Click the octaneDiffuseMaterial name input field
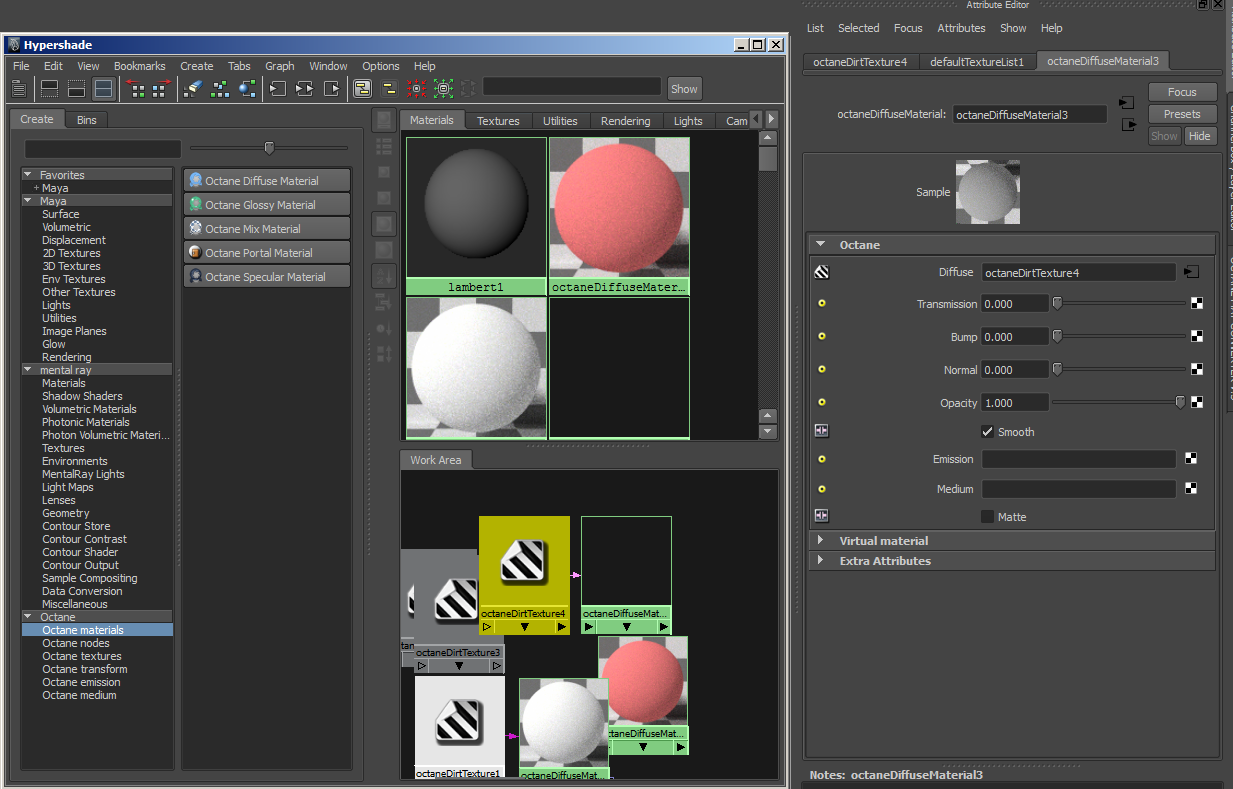This screenshot has height=789, width=1233. point(1029,115)
